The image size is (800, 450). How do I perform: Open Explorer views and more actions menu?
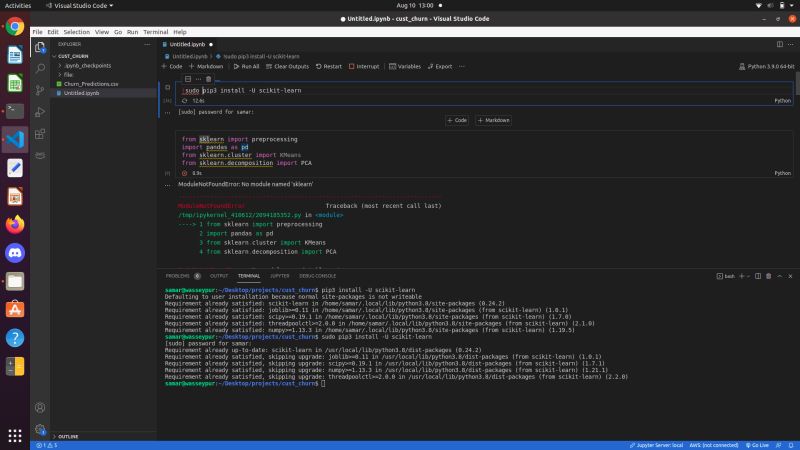click(x=147, y=44)
